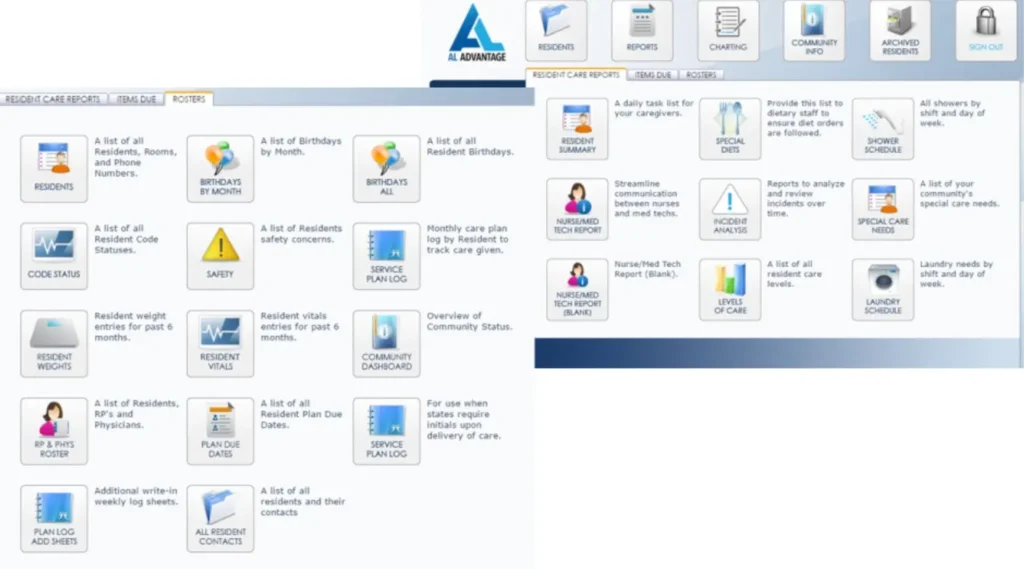Open the Shower Schedule report
This screenshot has width=1024, height=569.
pos(883,129)
